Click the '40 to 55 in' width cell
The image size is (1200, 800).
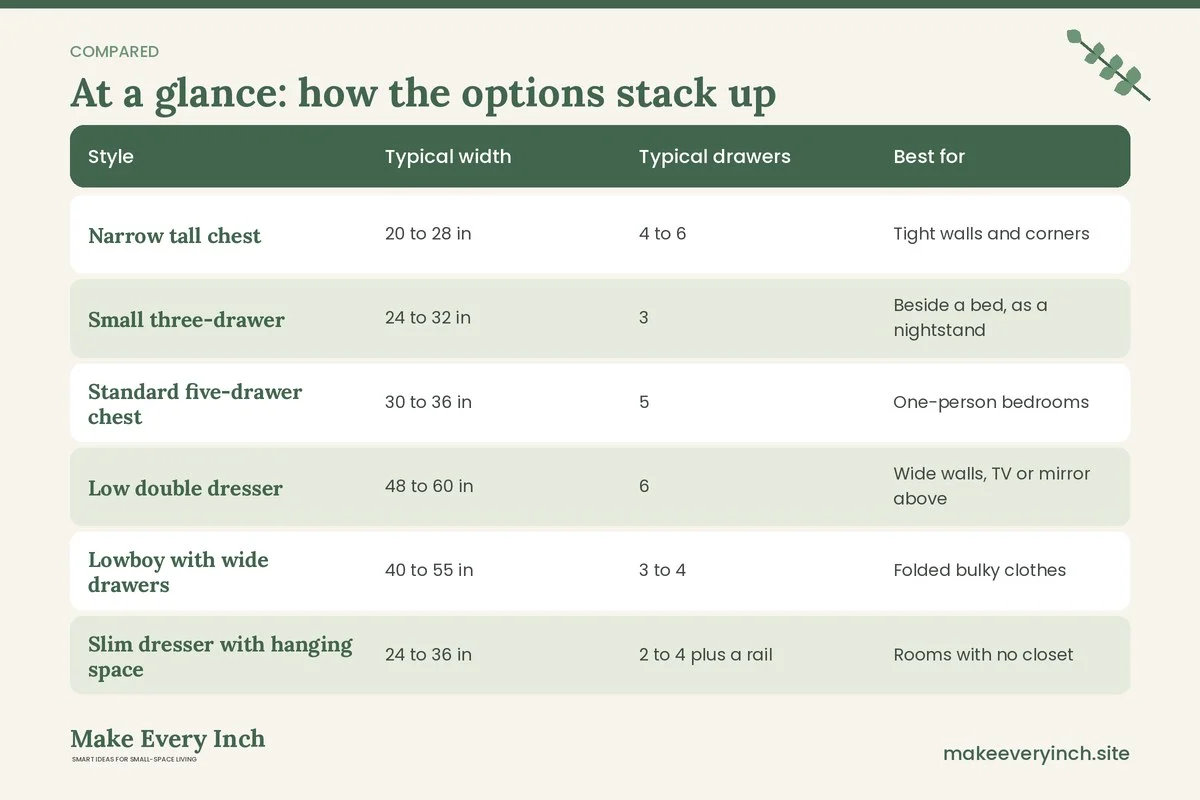pos(429,570)
